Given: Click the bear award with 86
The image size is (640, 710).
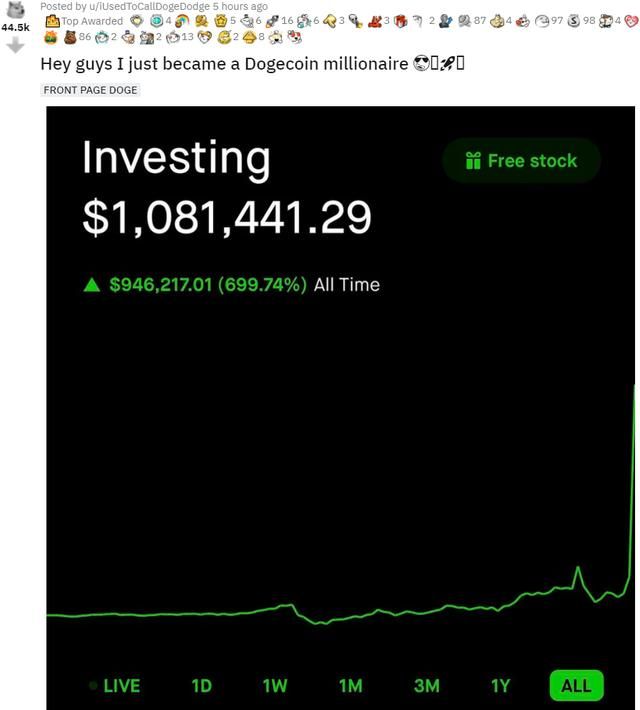Looking at the screenshot, I should (70, 37).
